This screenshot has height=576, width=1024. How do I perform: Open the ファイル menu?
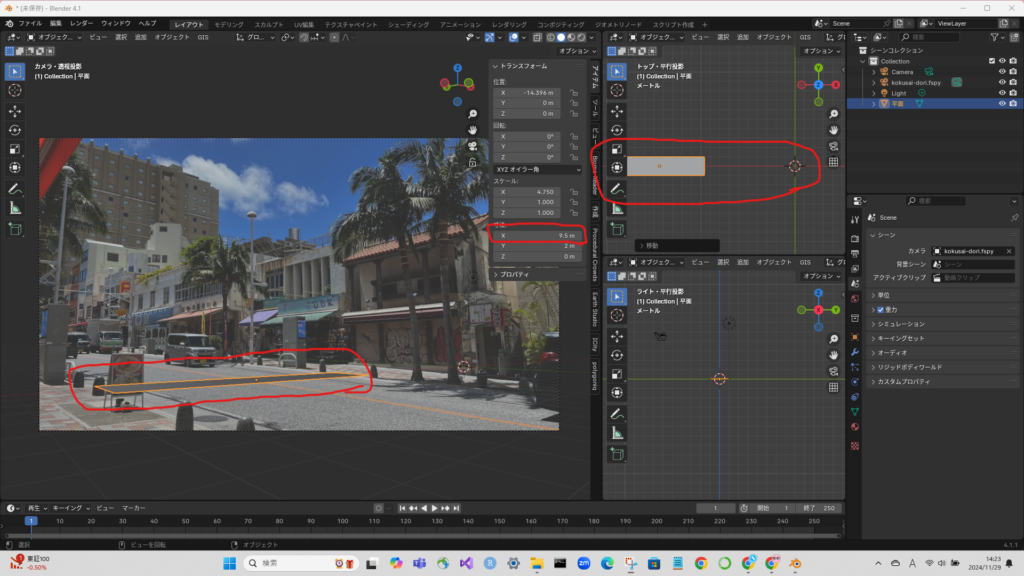tap(30, 23)
